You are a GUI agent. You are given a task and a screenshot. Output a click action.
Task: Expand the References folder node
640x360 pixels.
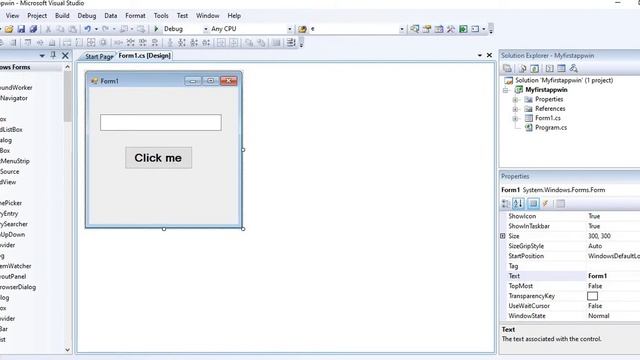pyautogui.click(x=515, y=109)
